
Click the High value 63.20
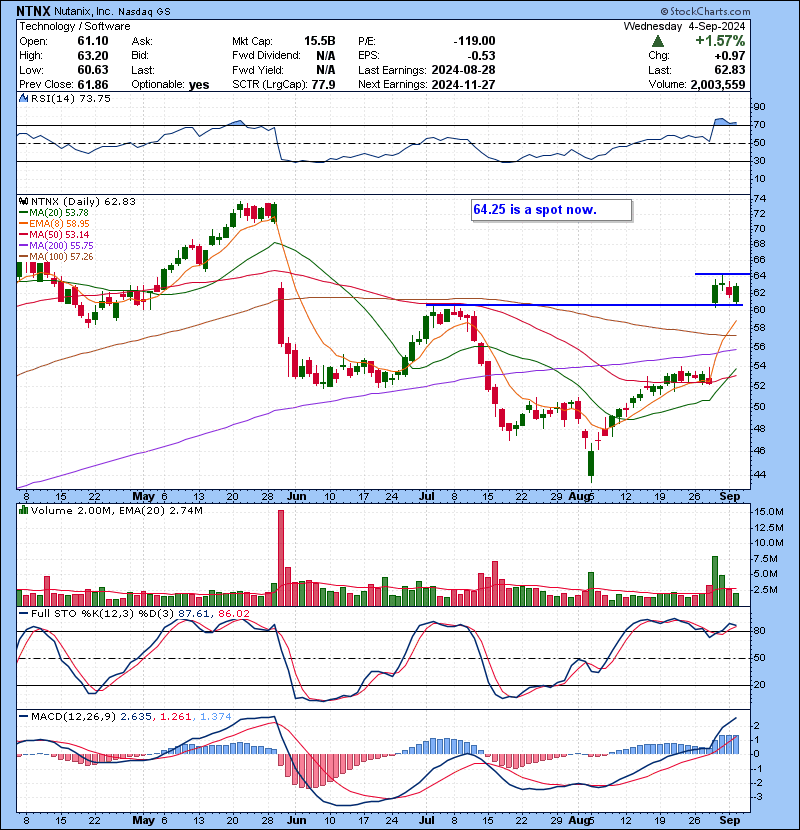93,56
